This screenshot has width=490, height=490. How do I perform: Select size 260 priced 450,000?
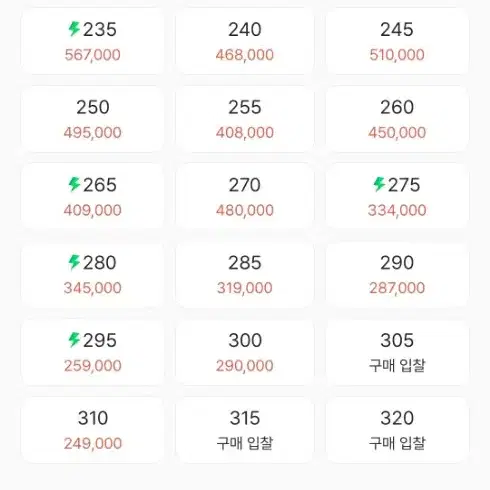tap(397, 119)
